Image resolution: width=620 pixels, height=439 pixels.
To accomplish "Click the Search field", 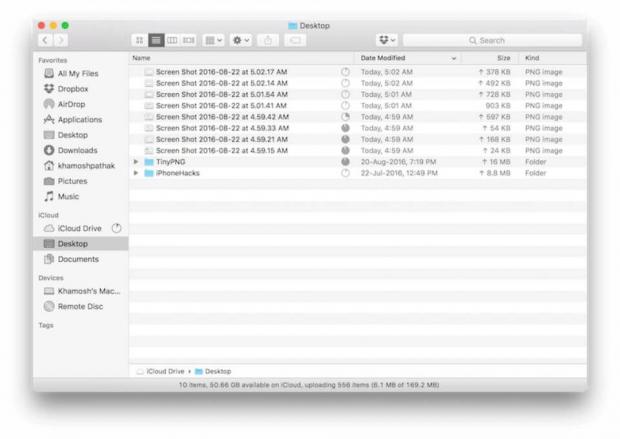I will point(492,40).
